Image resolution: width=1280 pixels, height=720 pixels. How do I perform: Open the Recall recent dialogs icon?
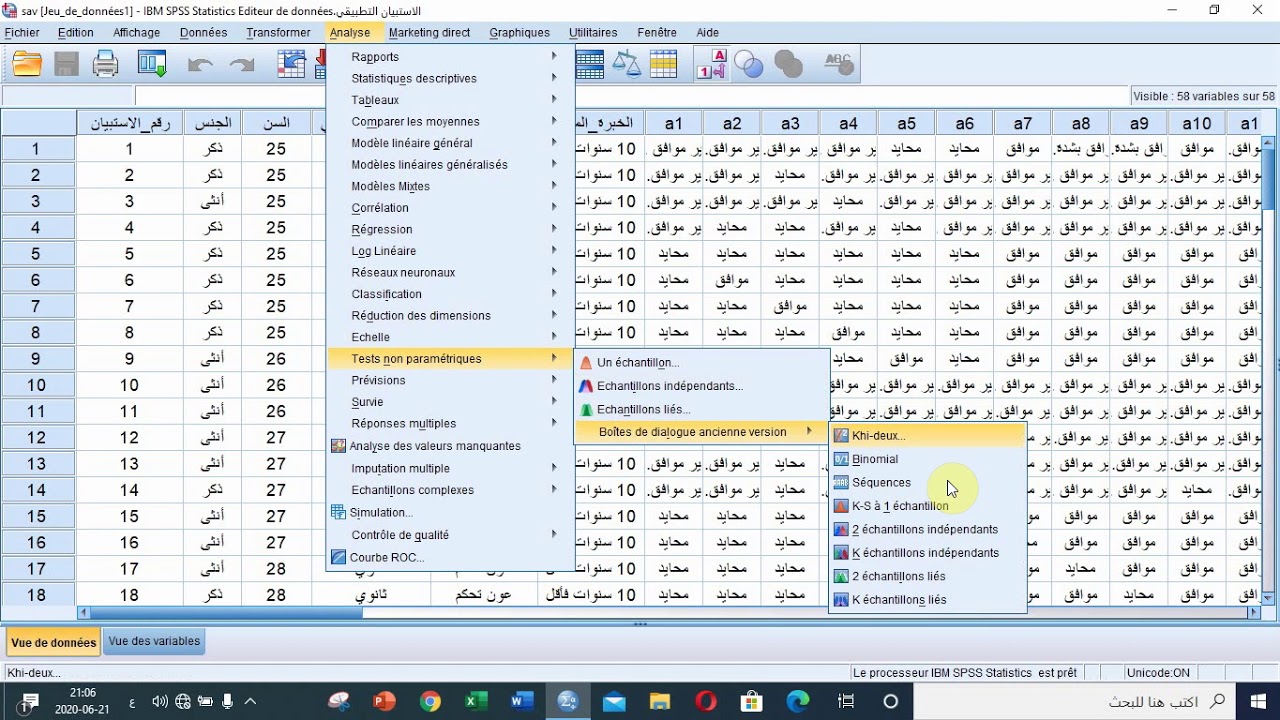click(152, 65)
